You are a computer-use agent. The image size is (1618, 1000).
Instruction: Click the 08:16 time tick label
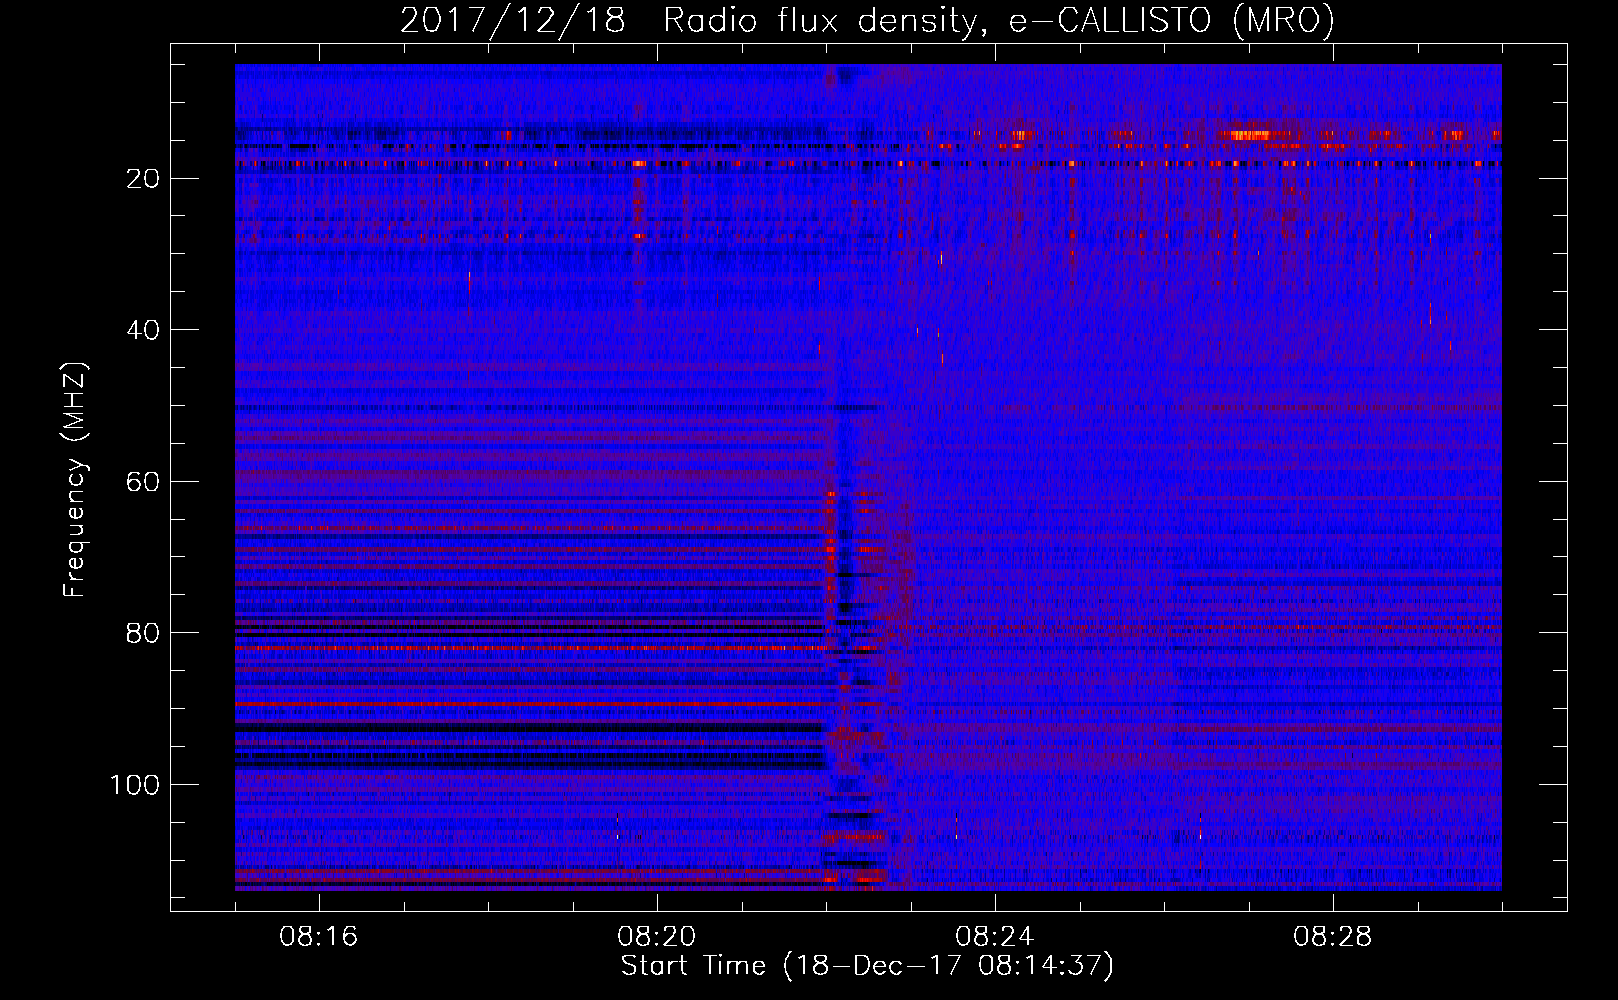click(318, 937)
